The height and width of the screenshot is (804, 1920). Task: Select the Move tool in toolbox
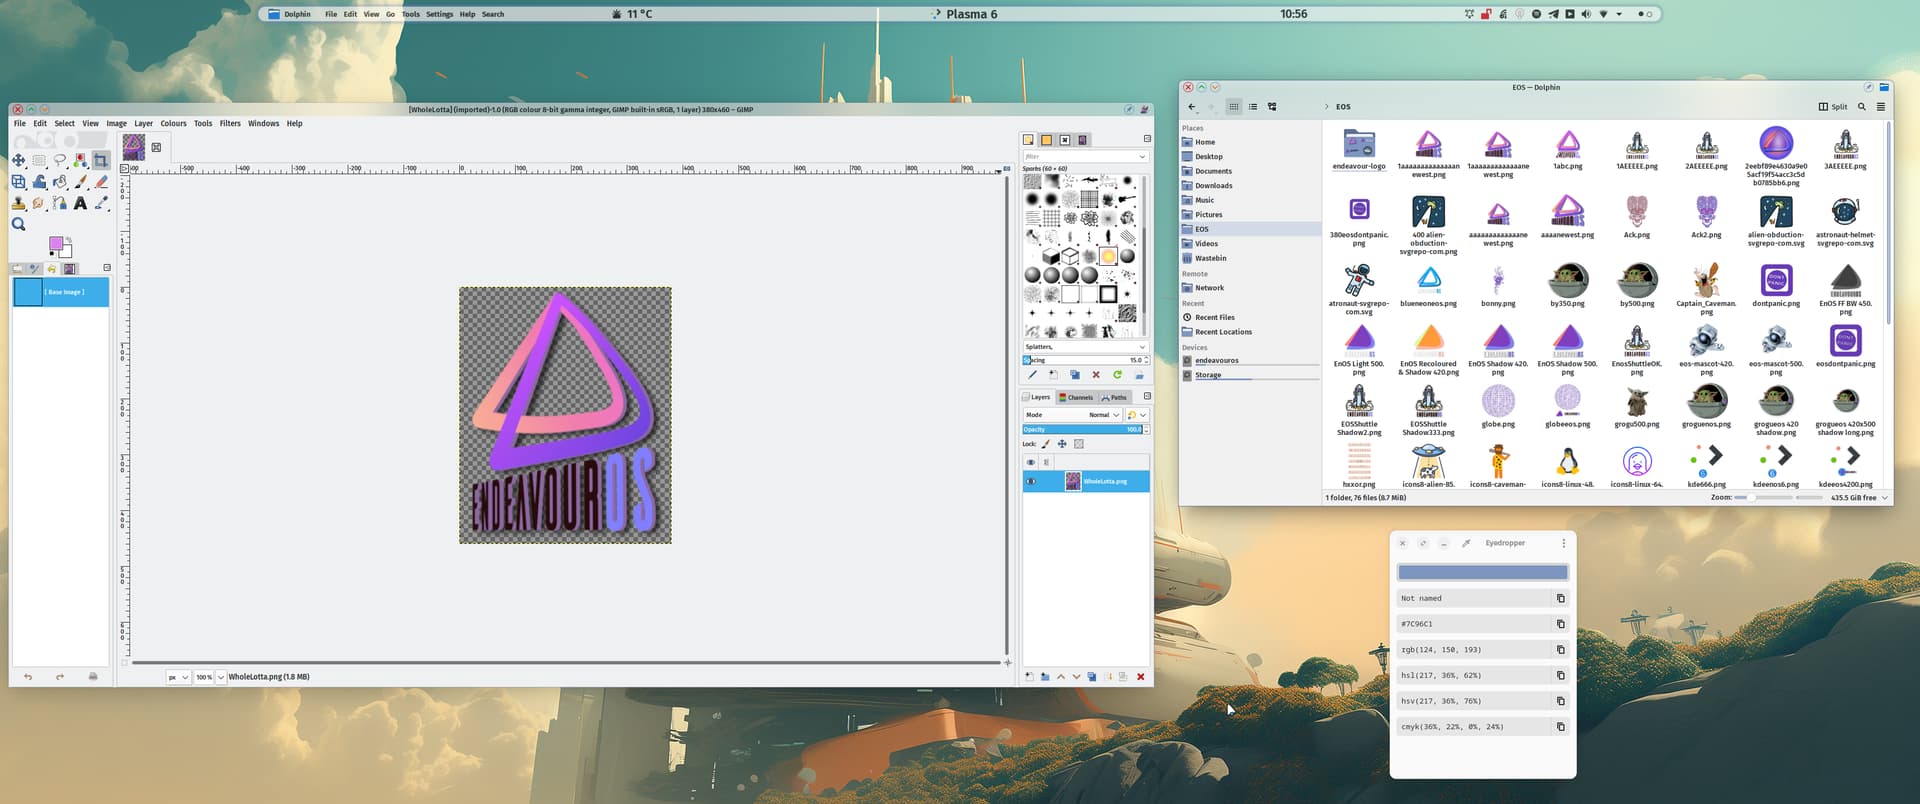(18, 161)
